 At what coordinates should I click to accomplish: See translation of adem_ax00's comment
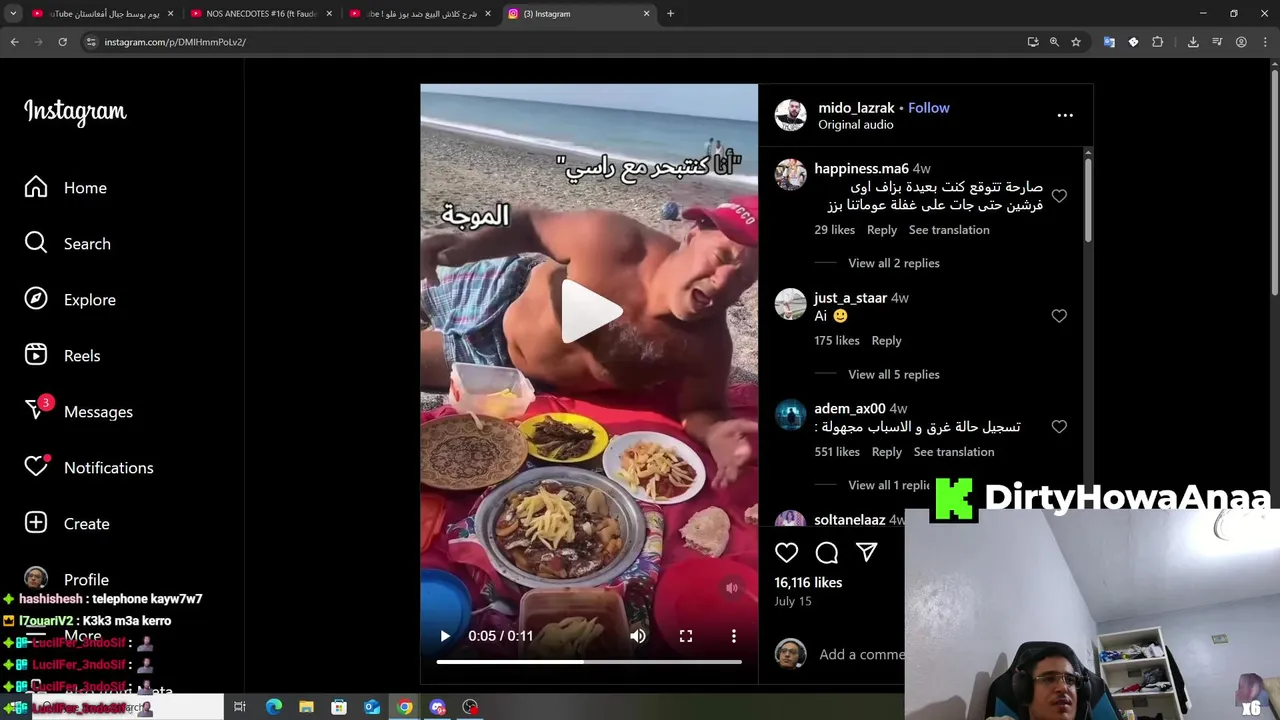(954, 452)
